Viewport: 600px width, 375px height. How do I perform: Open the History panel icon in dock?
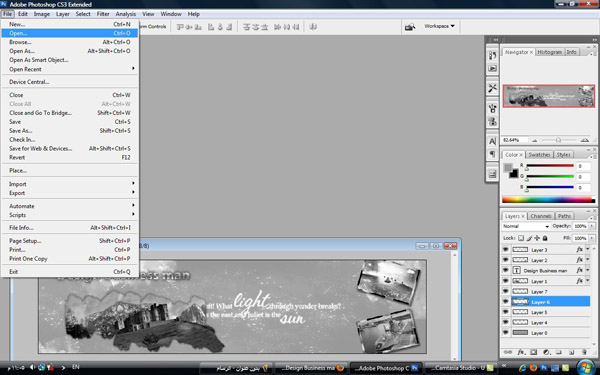492,55
